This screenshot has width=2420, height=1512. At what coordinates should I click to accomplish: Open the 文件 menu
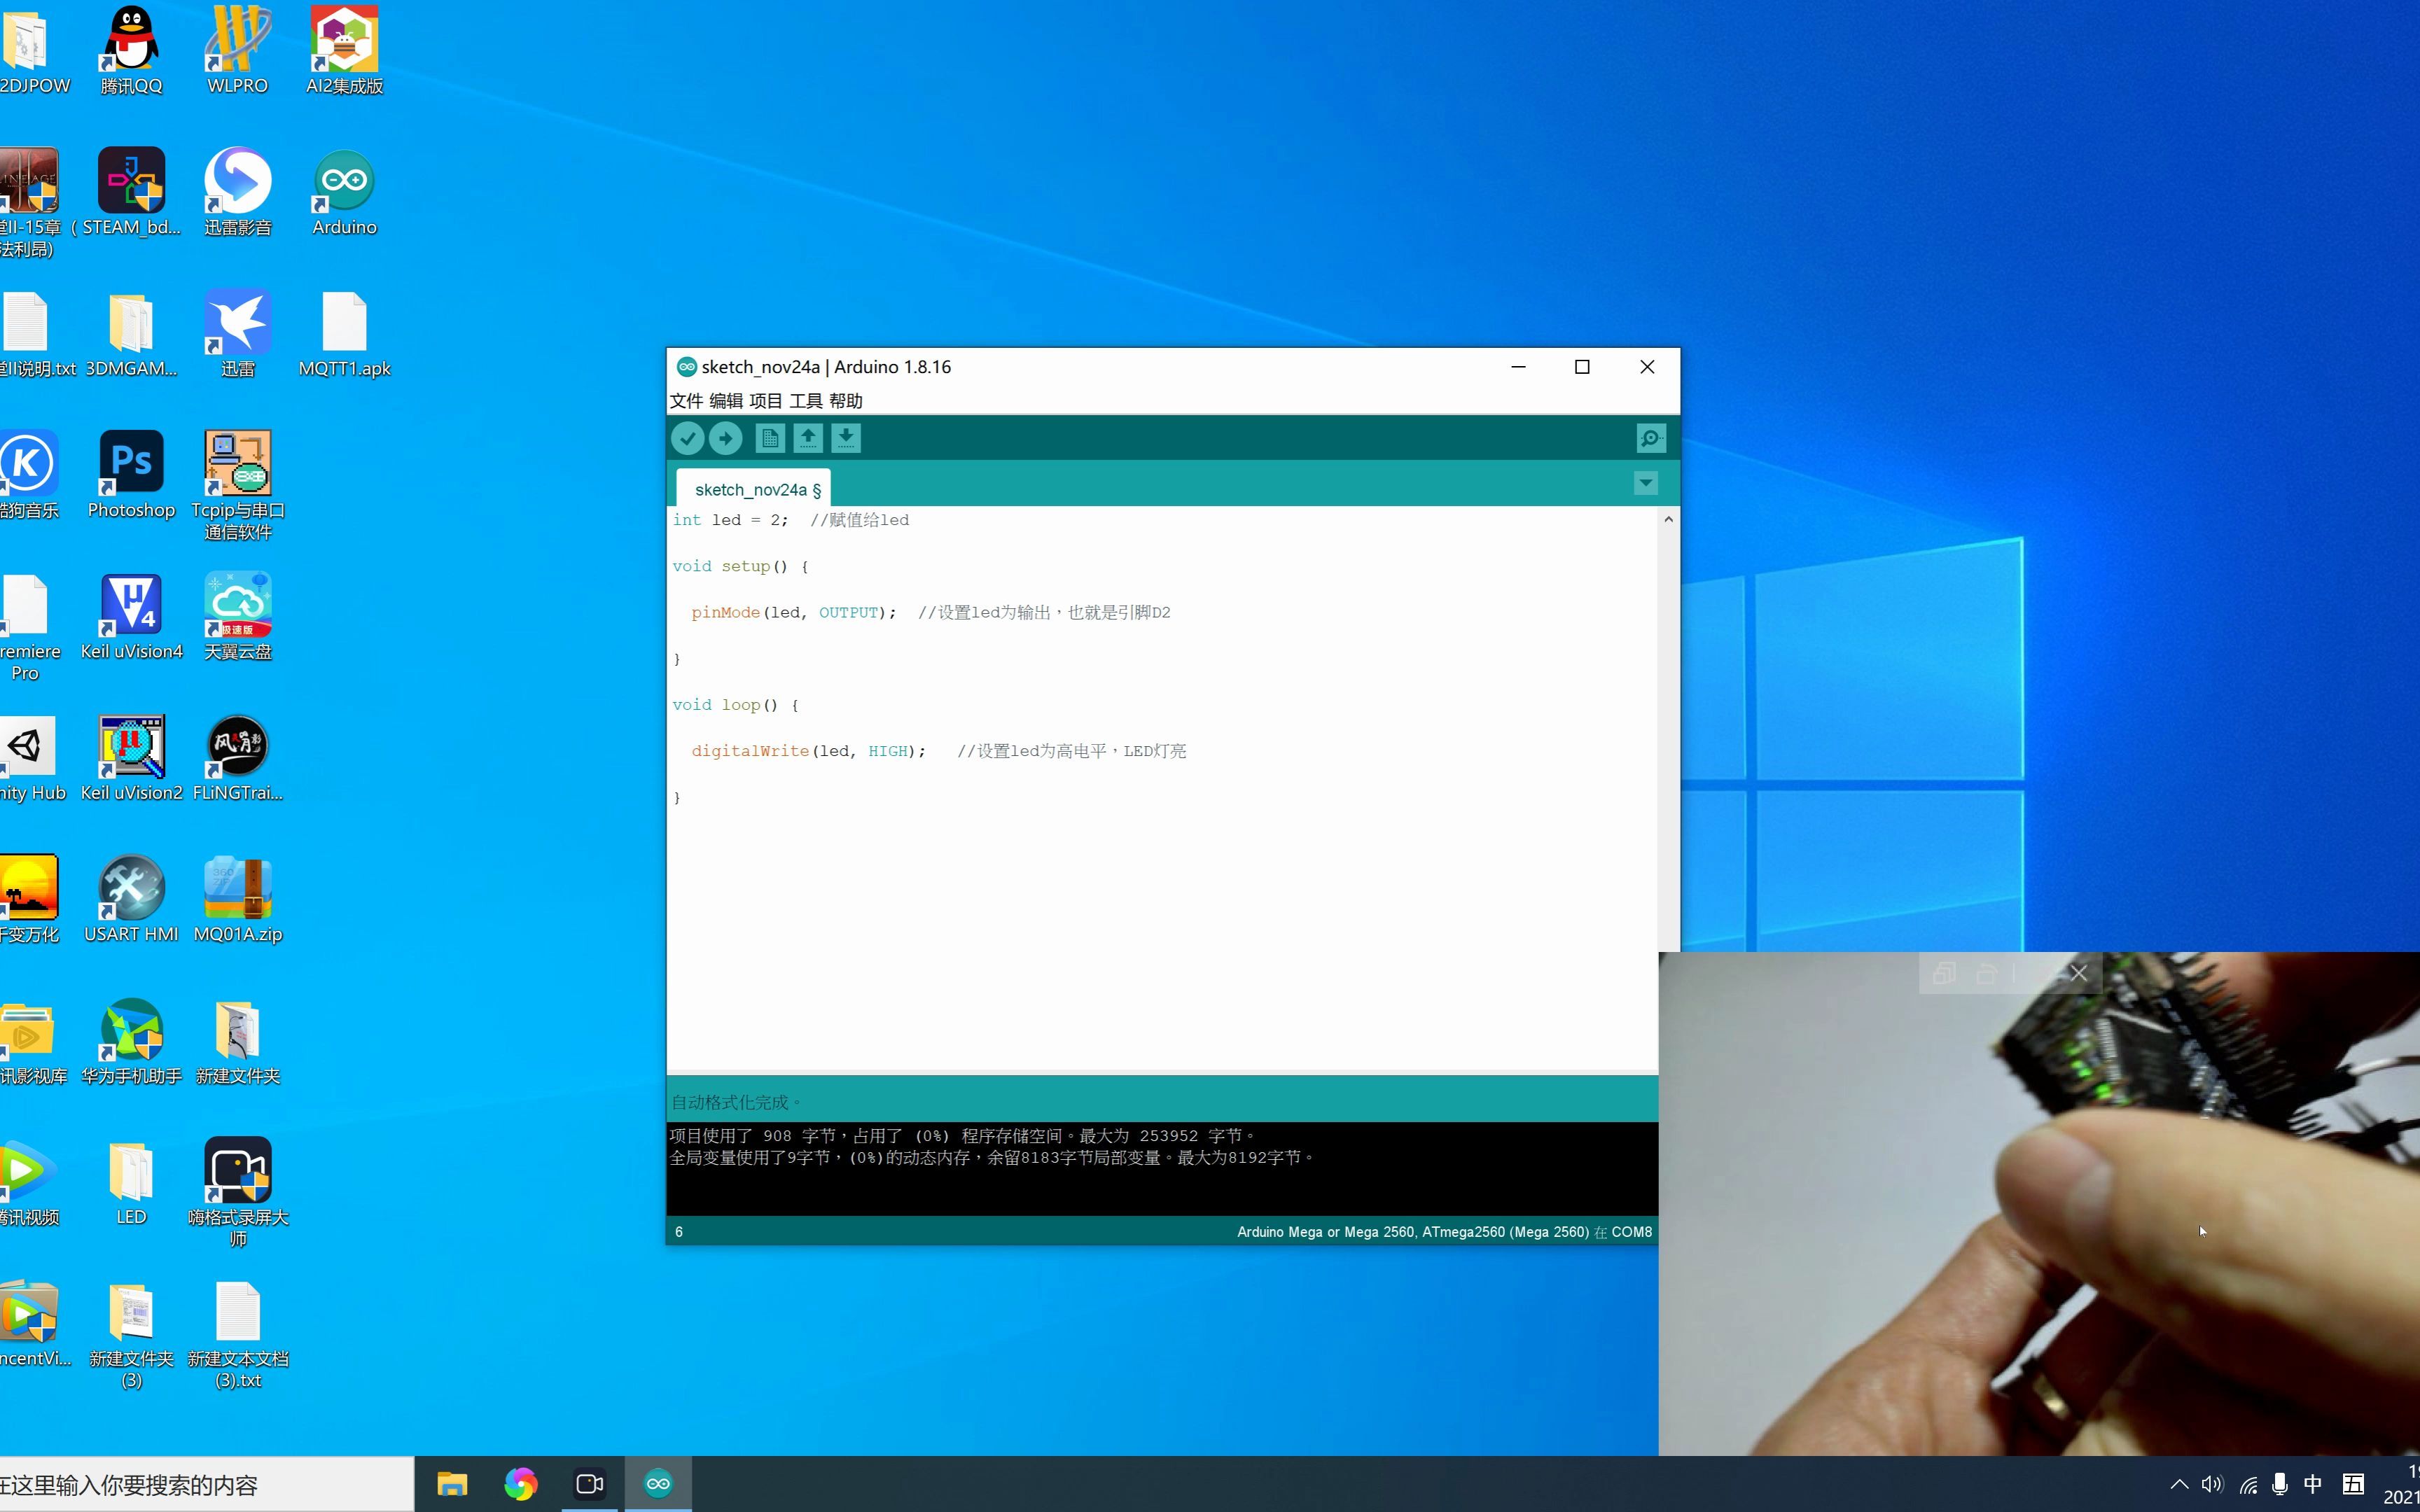pyautogui.click(x=686, y=401)
